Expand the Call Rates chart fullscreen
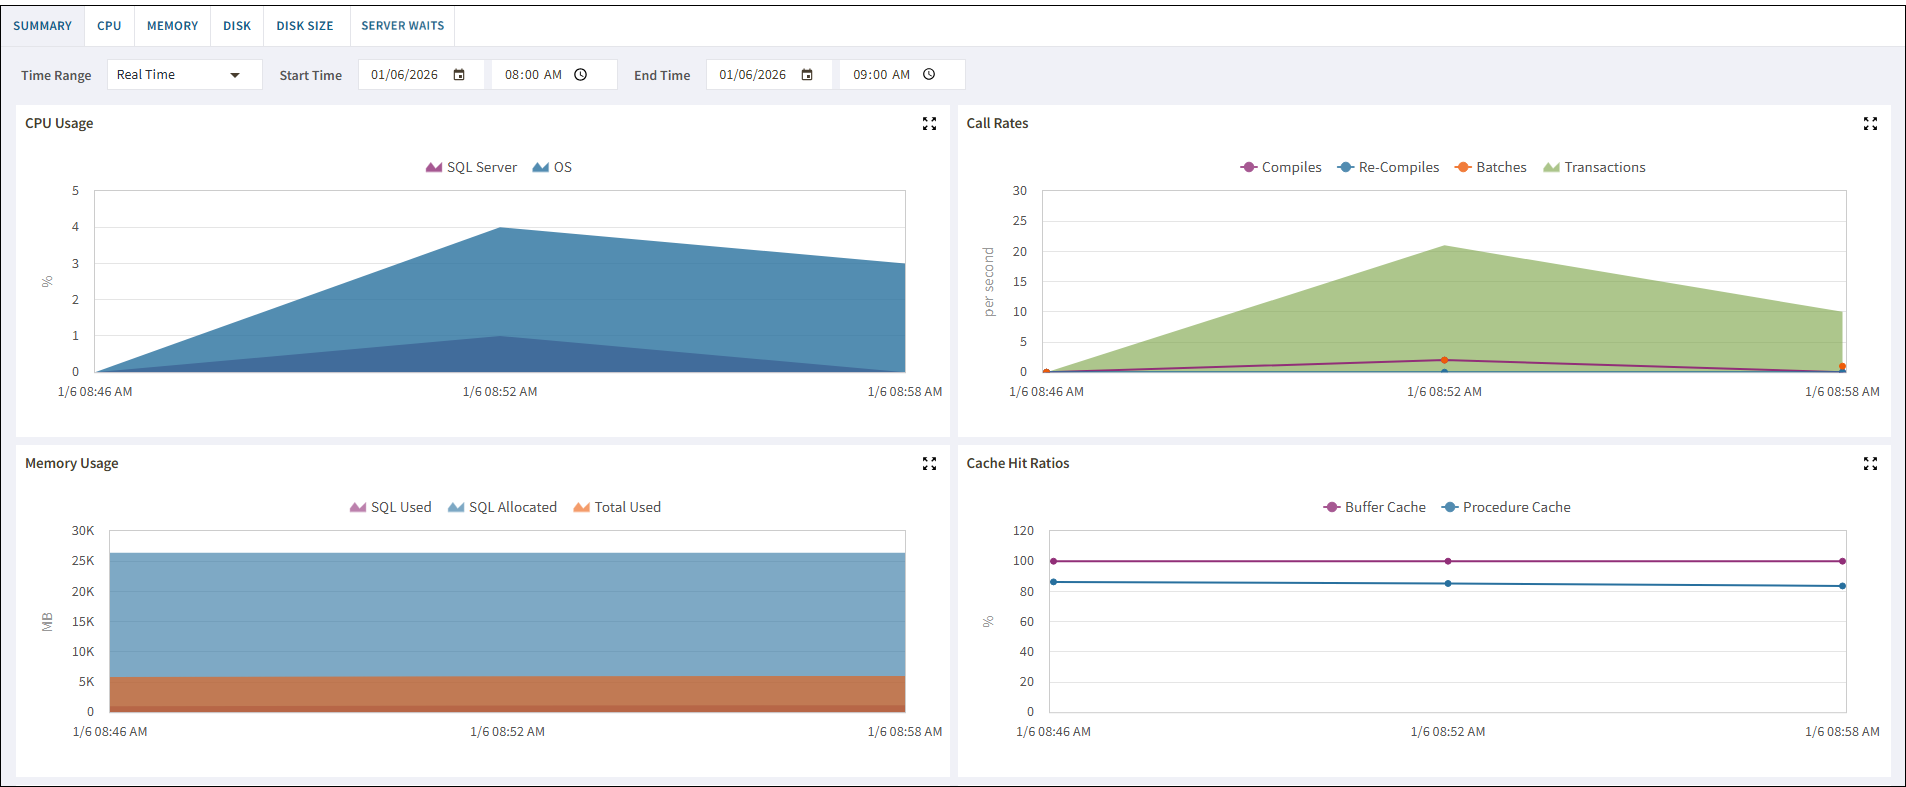The image size is (1906, 787). [1870, 124]
